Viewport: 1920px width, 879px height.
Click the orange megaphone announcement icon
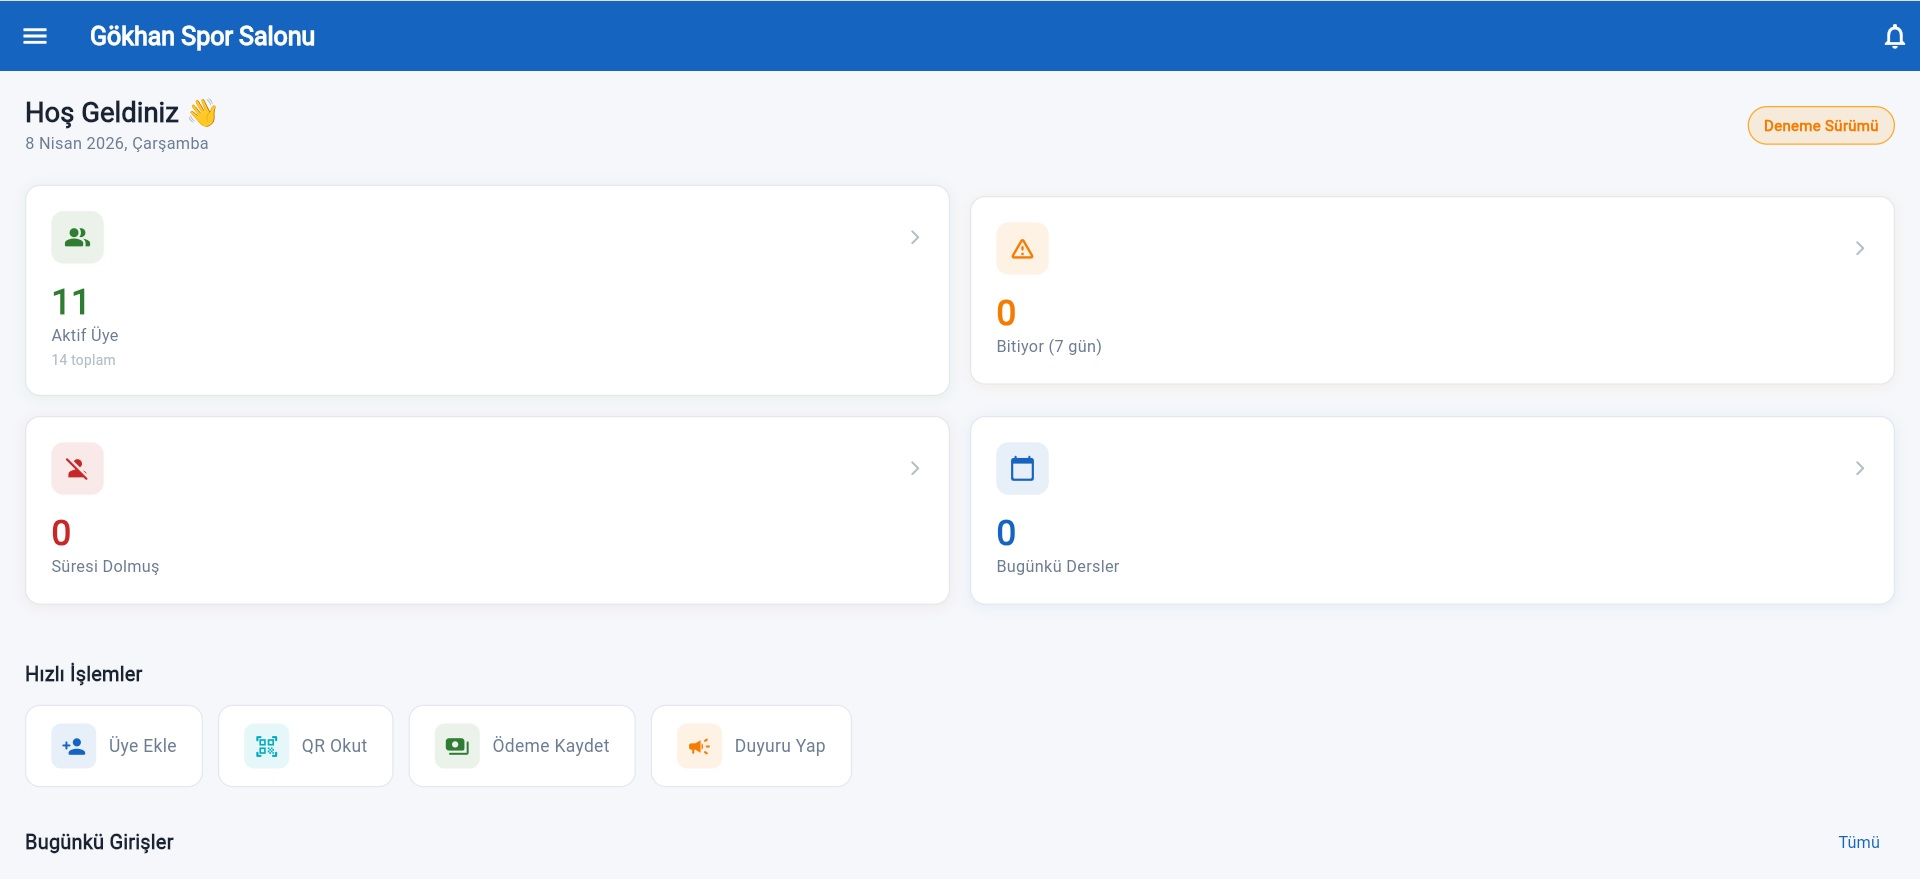pyautogui.click(x=699, y=746)
